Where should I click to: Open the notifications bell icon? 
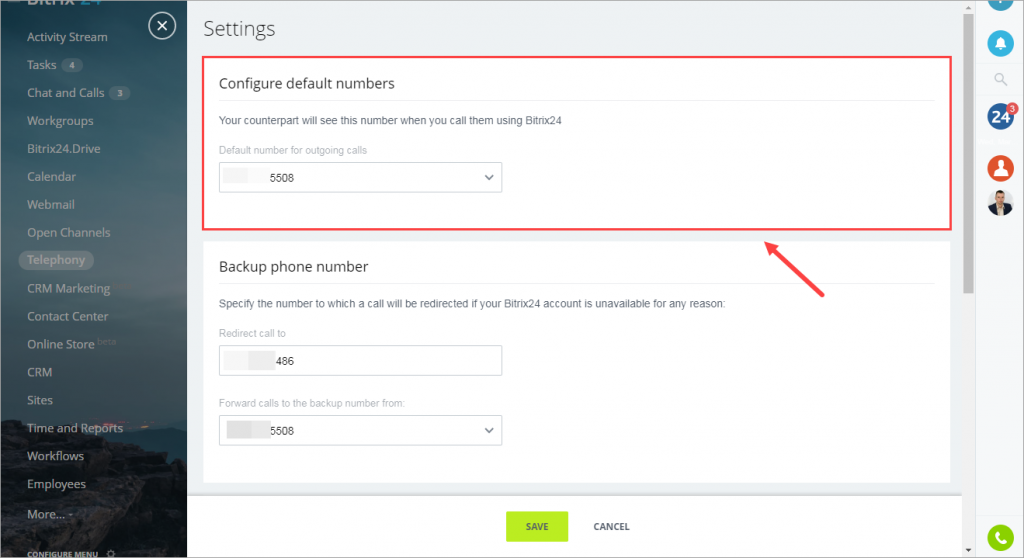(1000, 44)
